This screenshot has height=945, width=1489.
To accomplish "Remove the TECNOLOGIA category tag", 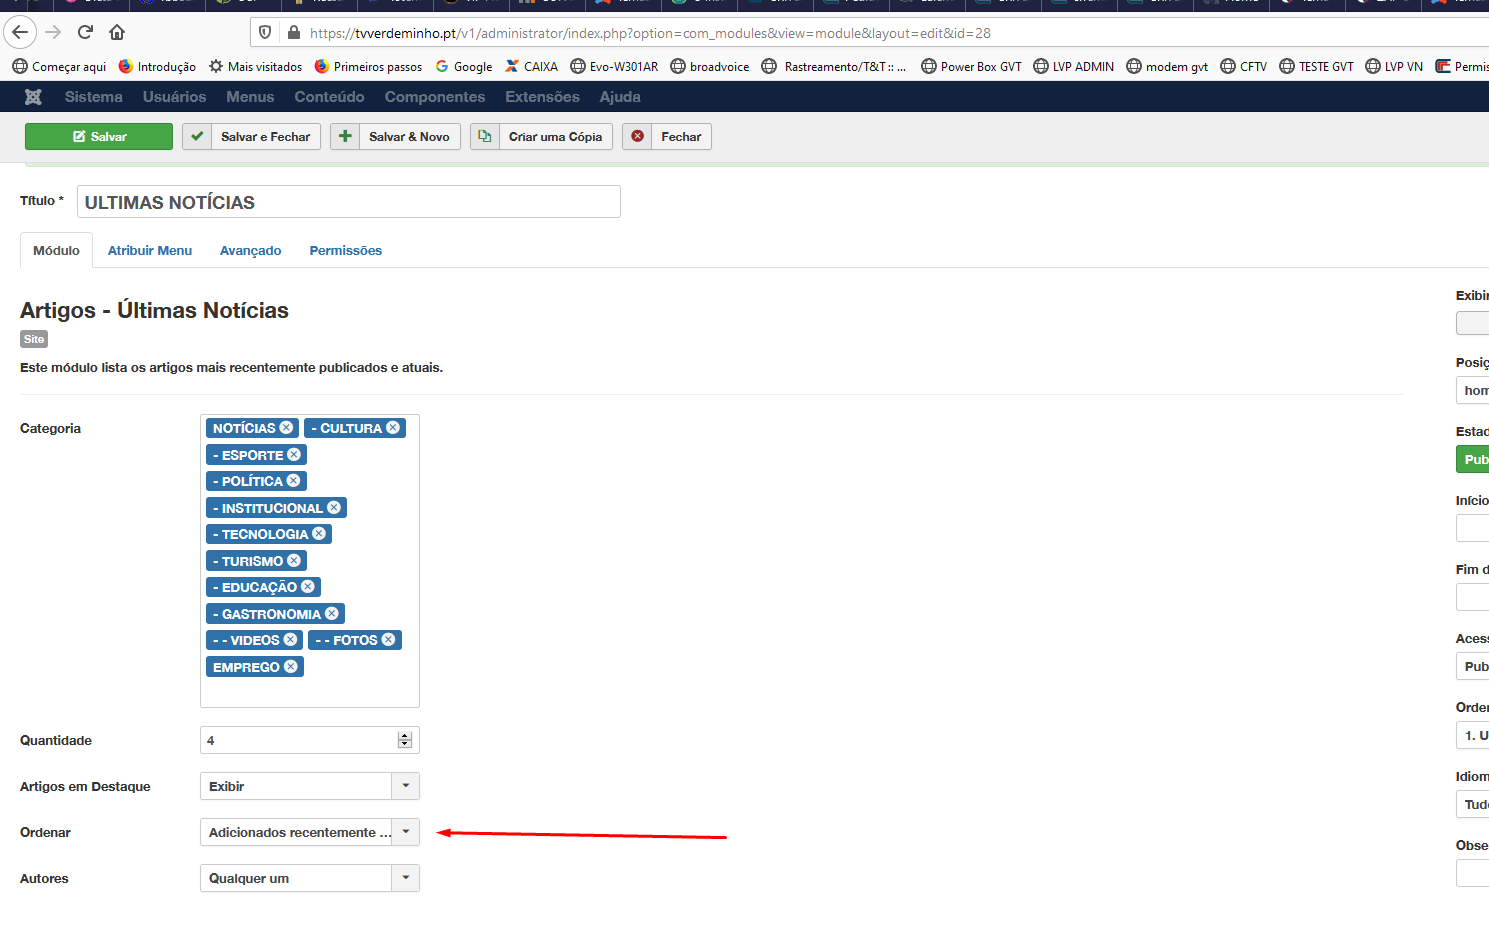I will pos(319,534).
